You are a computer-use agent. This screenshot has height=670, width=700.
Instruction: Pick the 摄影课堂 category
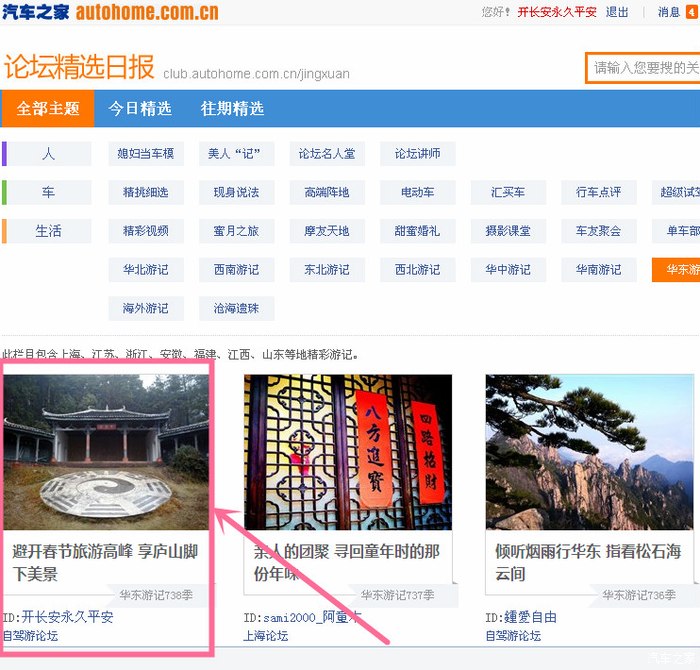(508, 231)
